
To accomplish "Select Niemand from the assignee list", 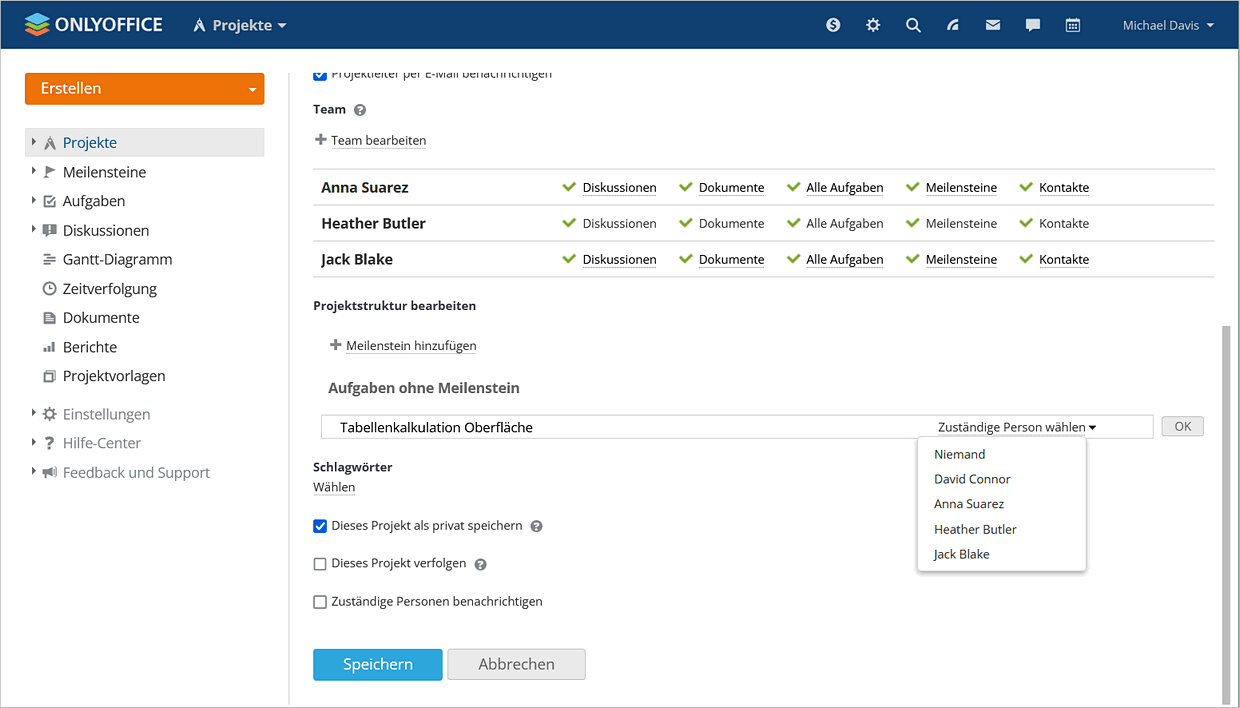I will point(1001,454).
